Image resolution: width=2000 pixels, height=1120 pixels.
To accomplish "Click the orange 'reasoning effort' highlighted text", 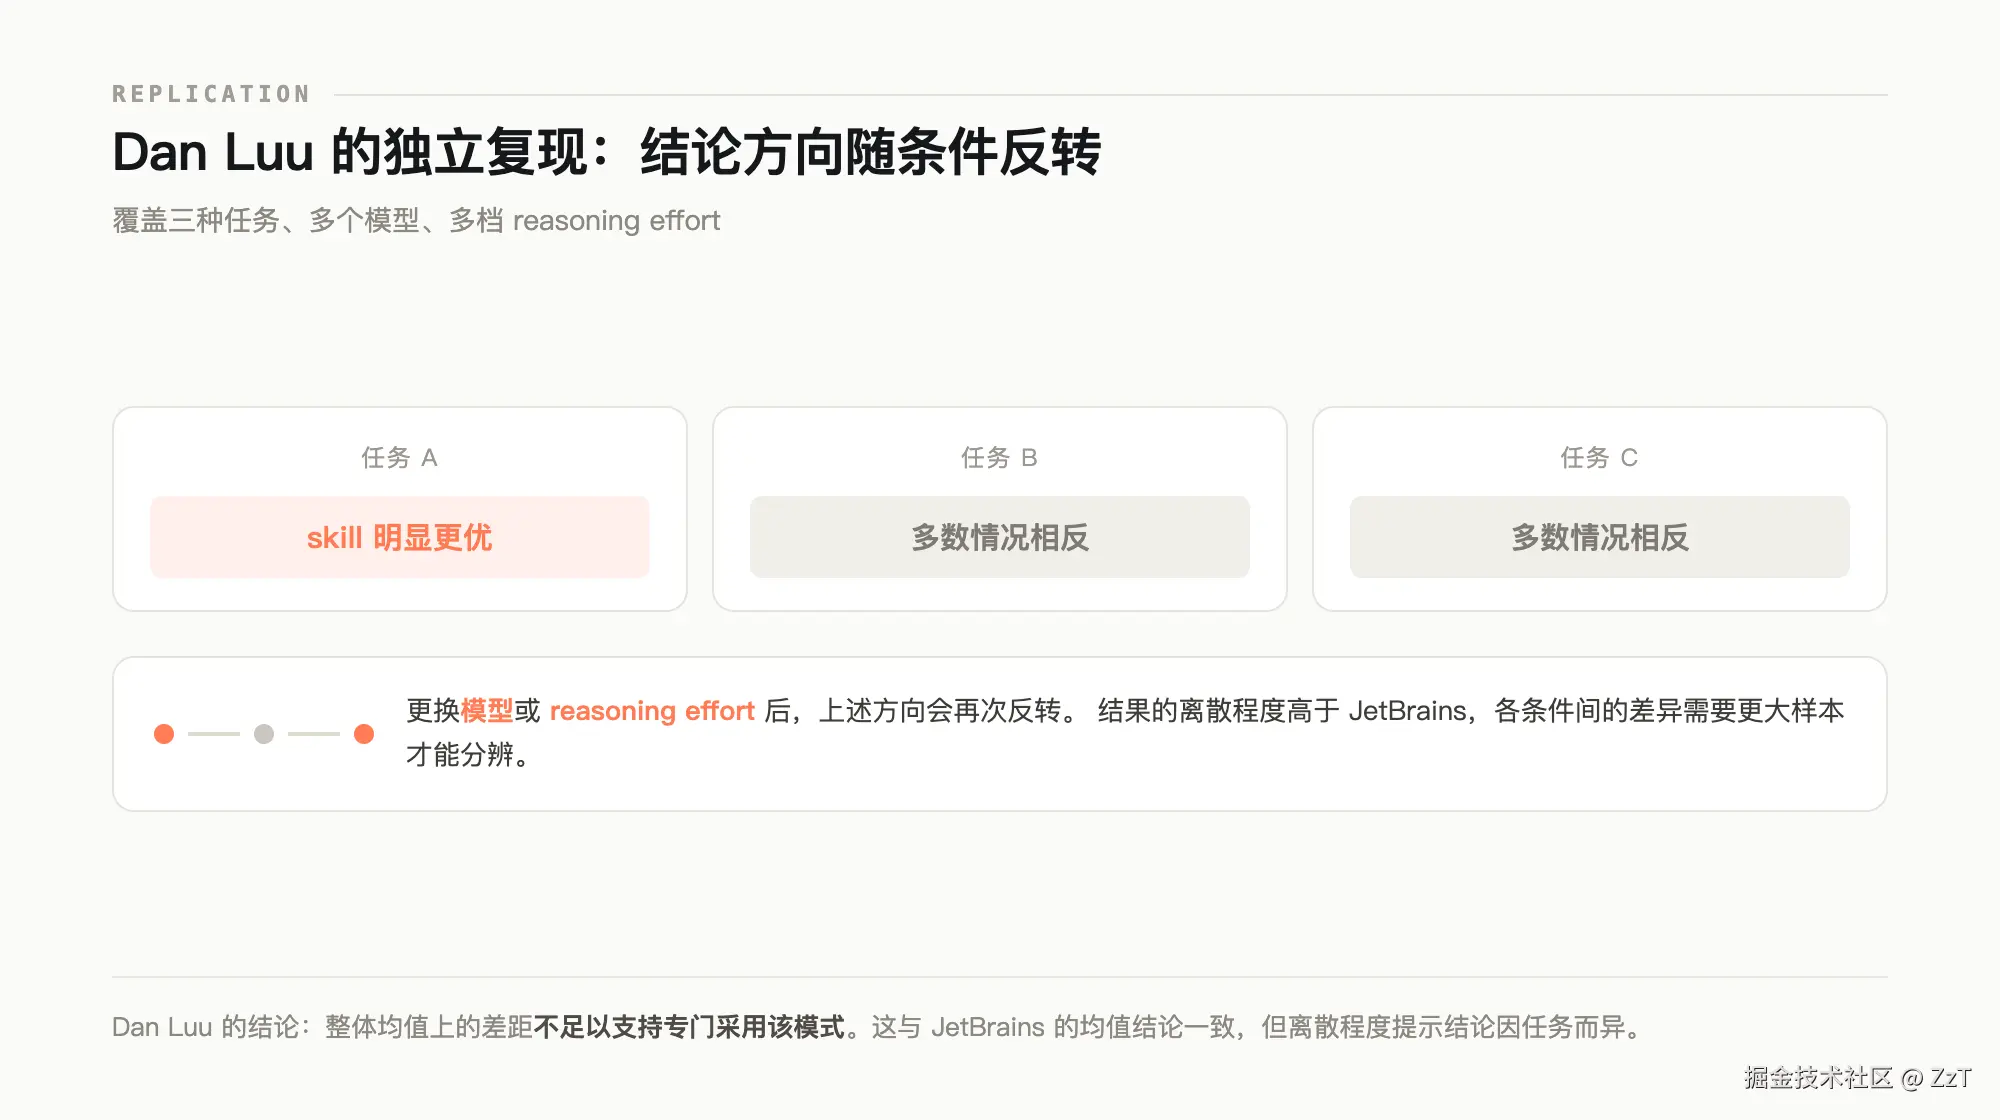I will tap(652, 711).
